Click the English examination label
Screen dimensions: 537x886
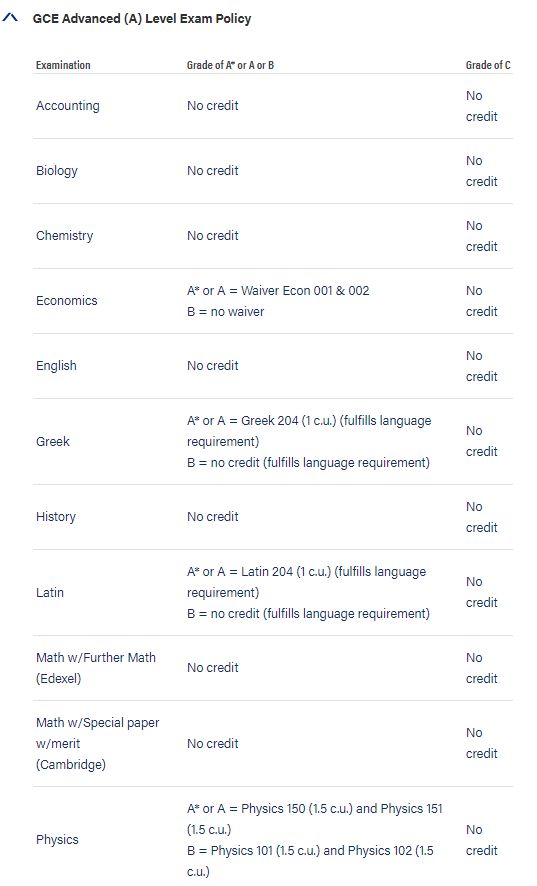(x=56, y=366)
